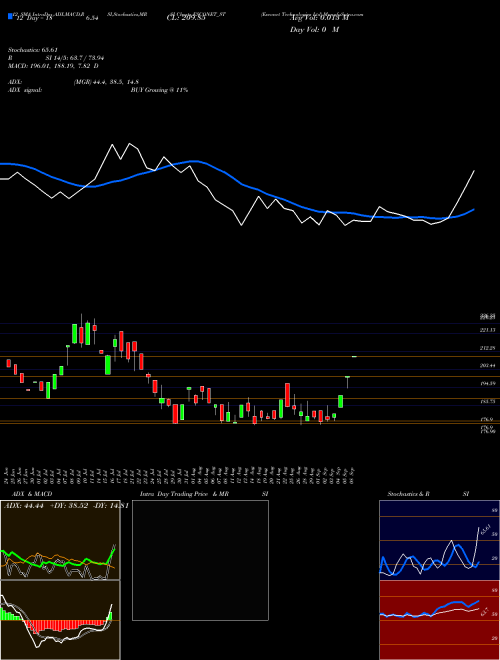Click the 'MACD: 196.01, 188.19, 7.82' line
Viewport: 500px width, 660px height.
click(53, 66)
